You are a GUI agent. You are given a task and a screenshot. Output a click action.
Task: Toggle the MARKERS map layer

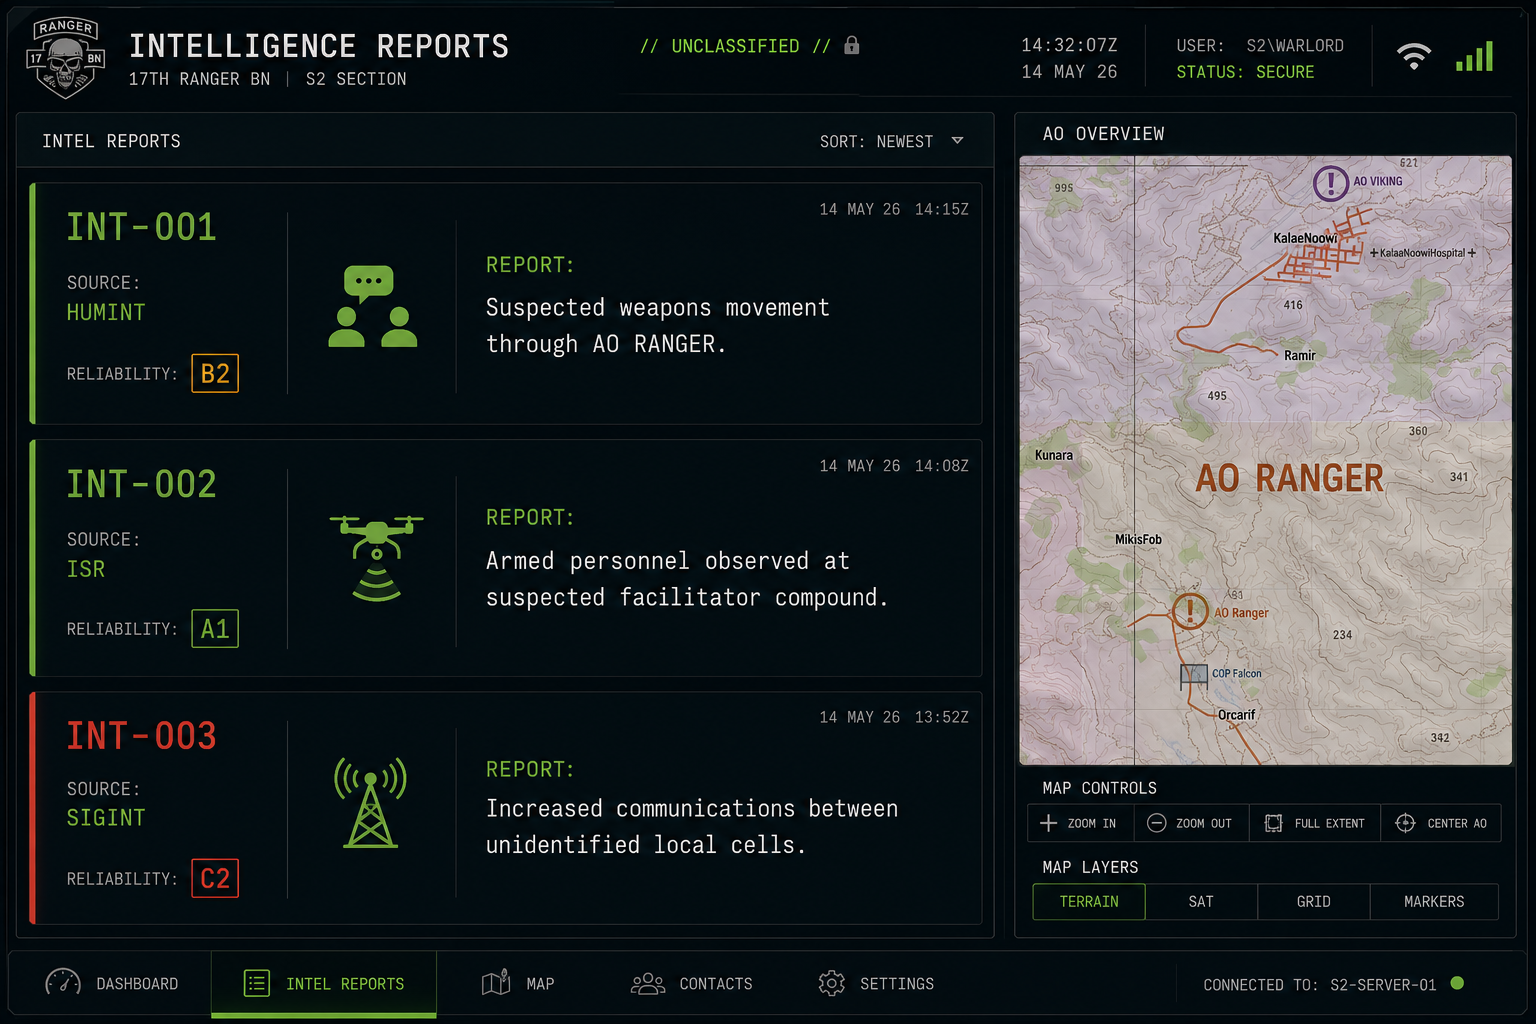click(1434, 902)
